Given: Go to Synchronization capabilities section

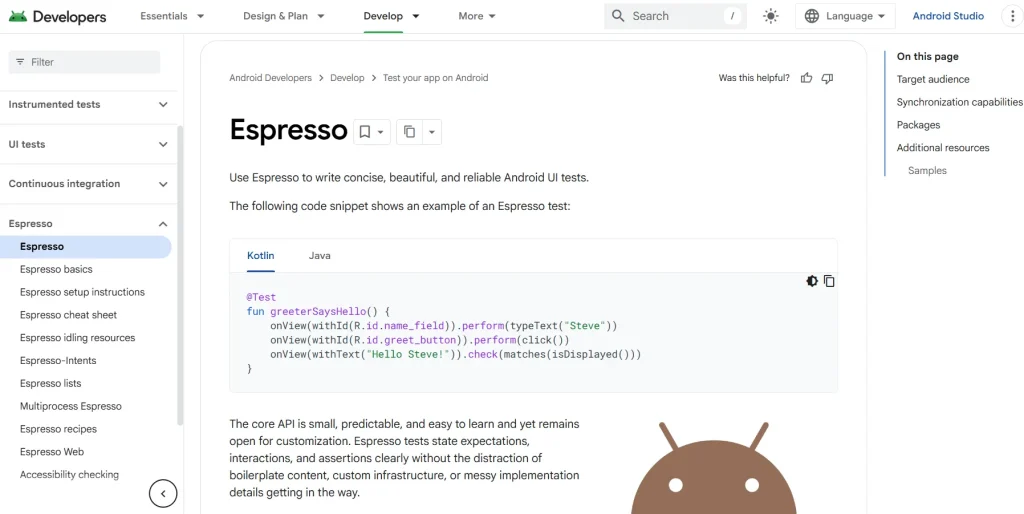Looking at the screenshot, I should (x=959, y=102).
